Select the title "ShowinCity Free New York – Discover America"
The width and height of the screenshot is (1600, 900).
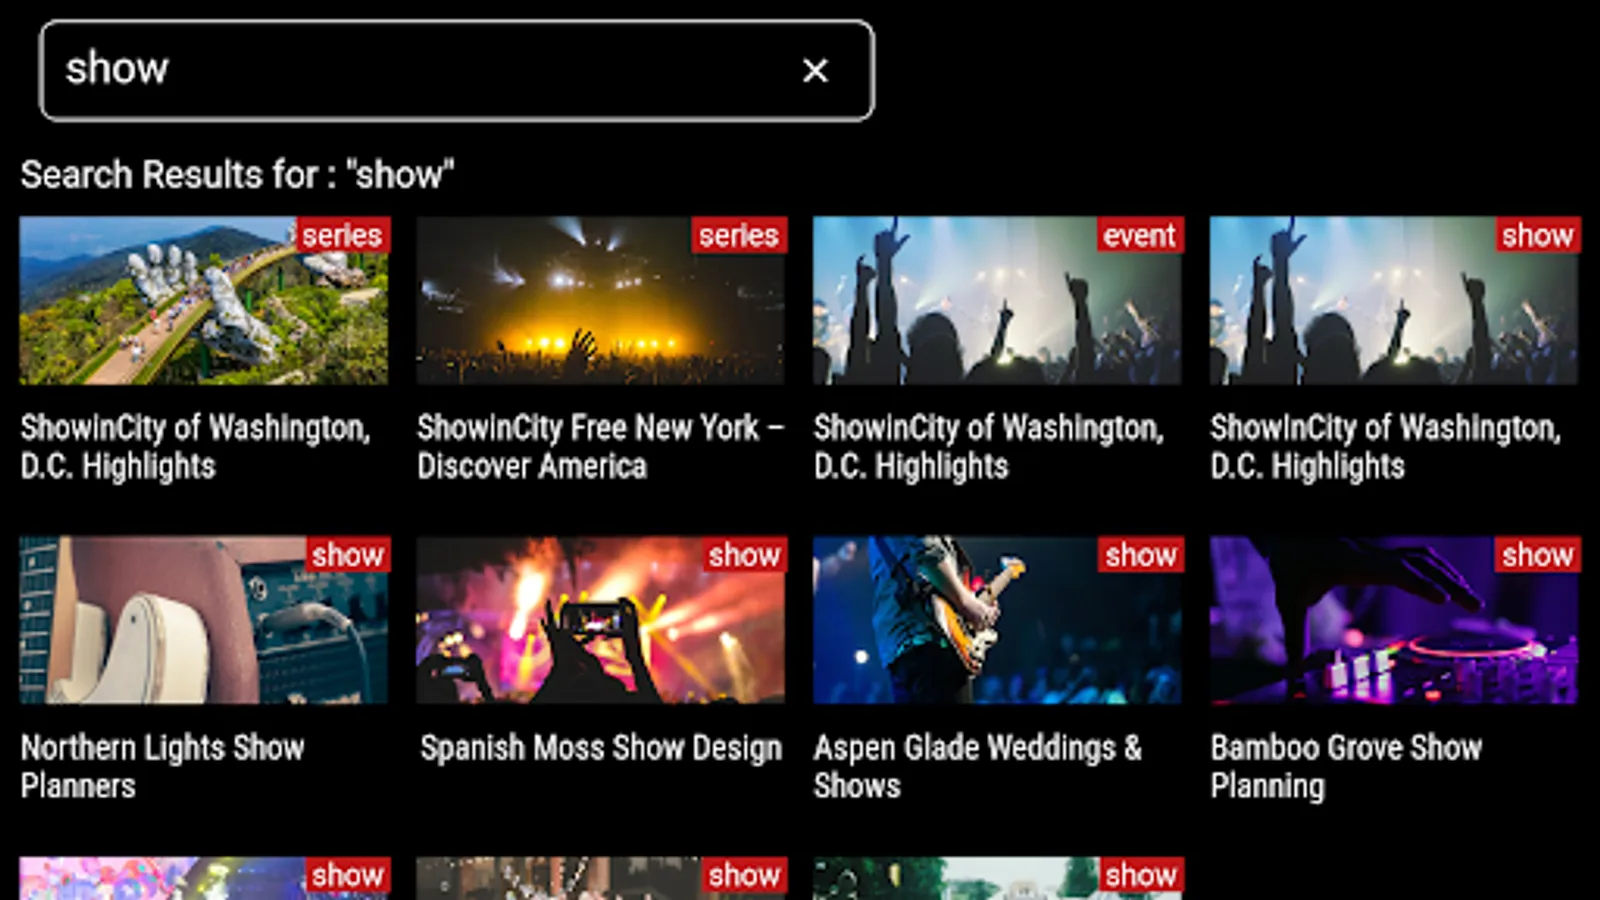tap(600, 447)
